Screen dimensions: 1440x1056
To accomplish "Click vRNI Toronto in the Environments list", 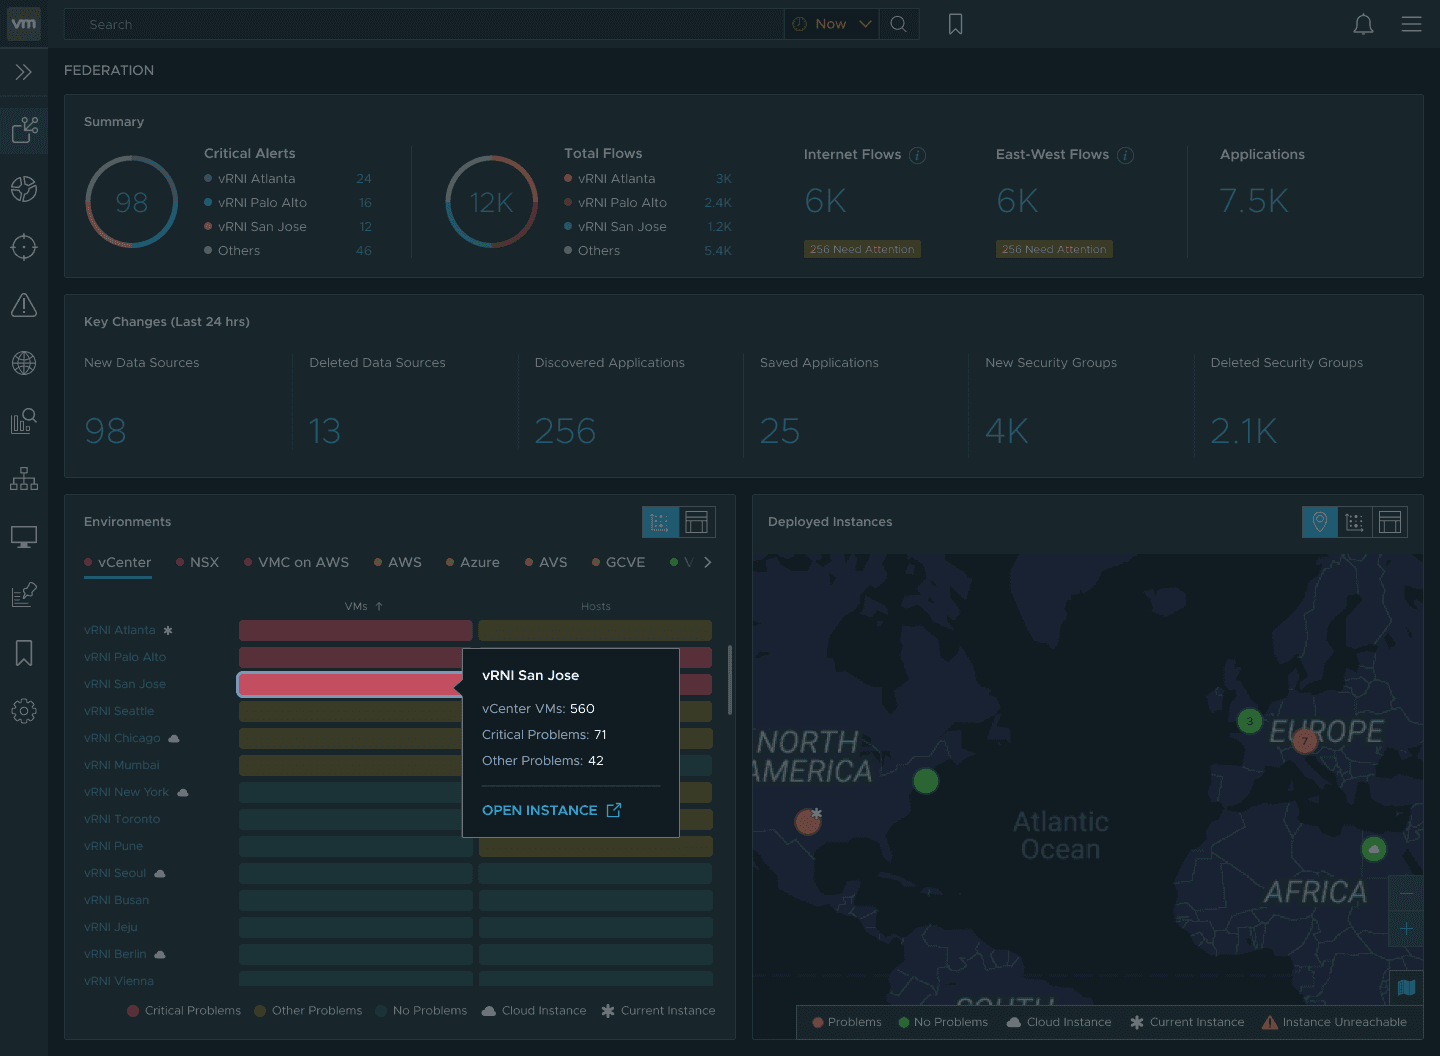I will pos(122,820).
